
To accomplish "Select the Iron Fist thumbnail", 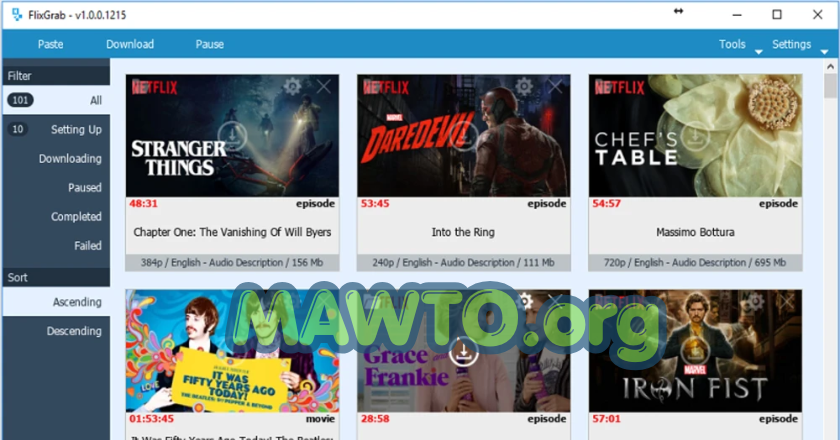I will pos(695,351).
